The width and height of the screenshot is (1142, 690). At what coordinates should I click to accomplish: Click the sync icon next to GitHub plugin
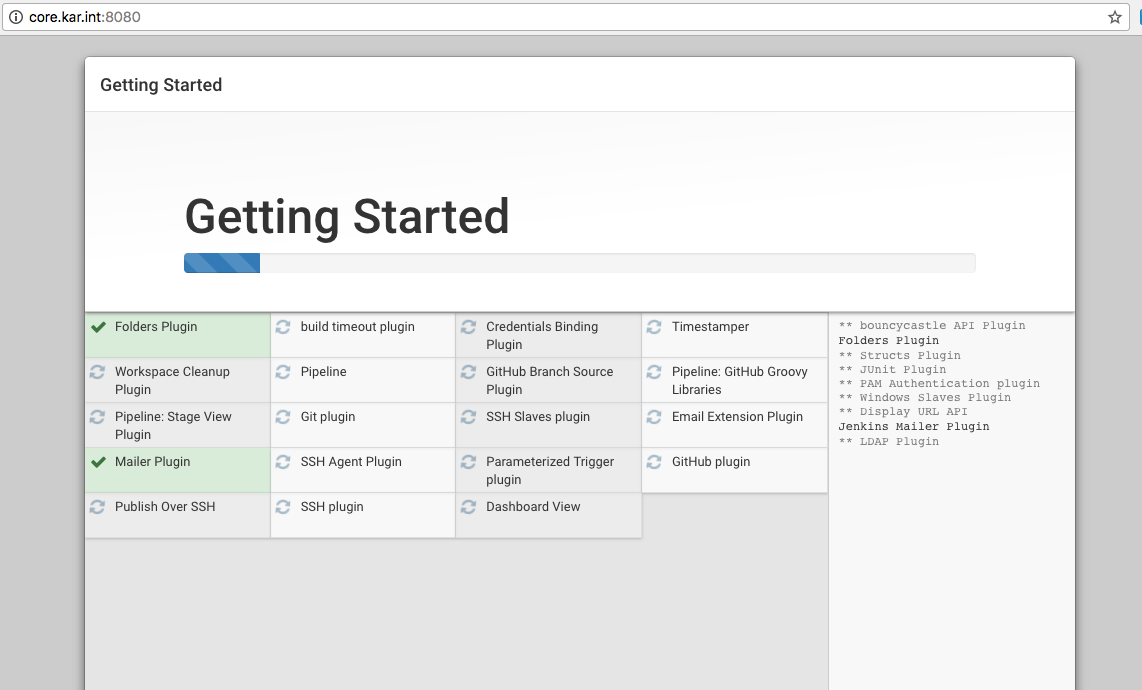click(654, 462)
